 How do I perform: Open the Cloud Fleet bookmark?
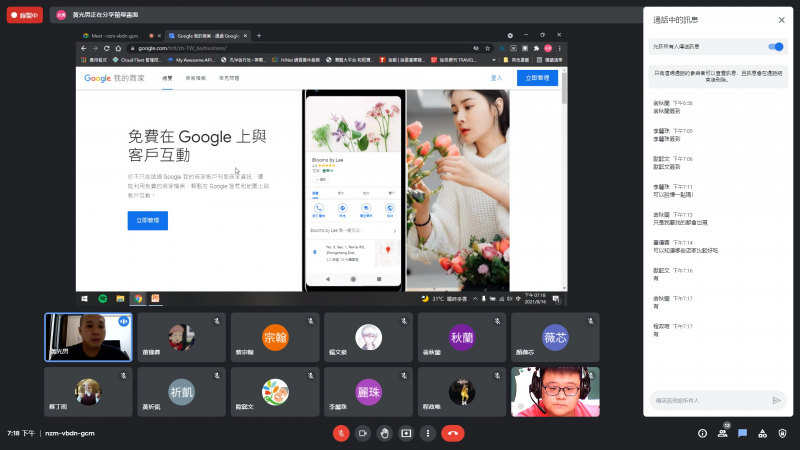click(x=137, y=60)
